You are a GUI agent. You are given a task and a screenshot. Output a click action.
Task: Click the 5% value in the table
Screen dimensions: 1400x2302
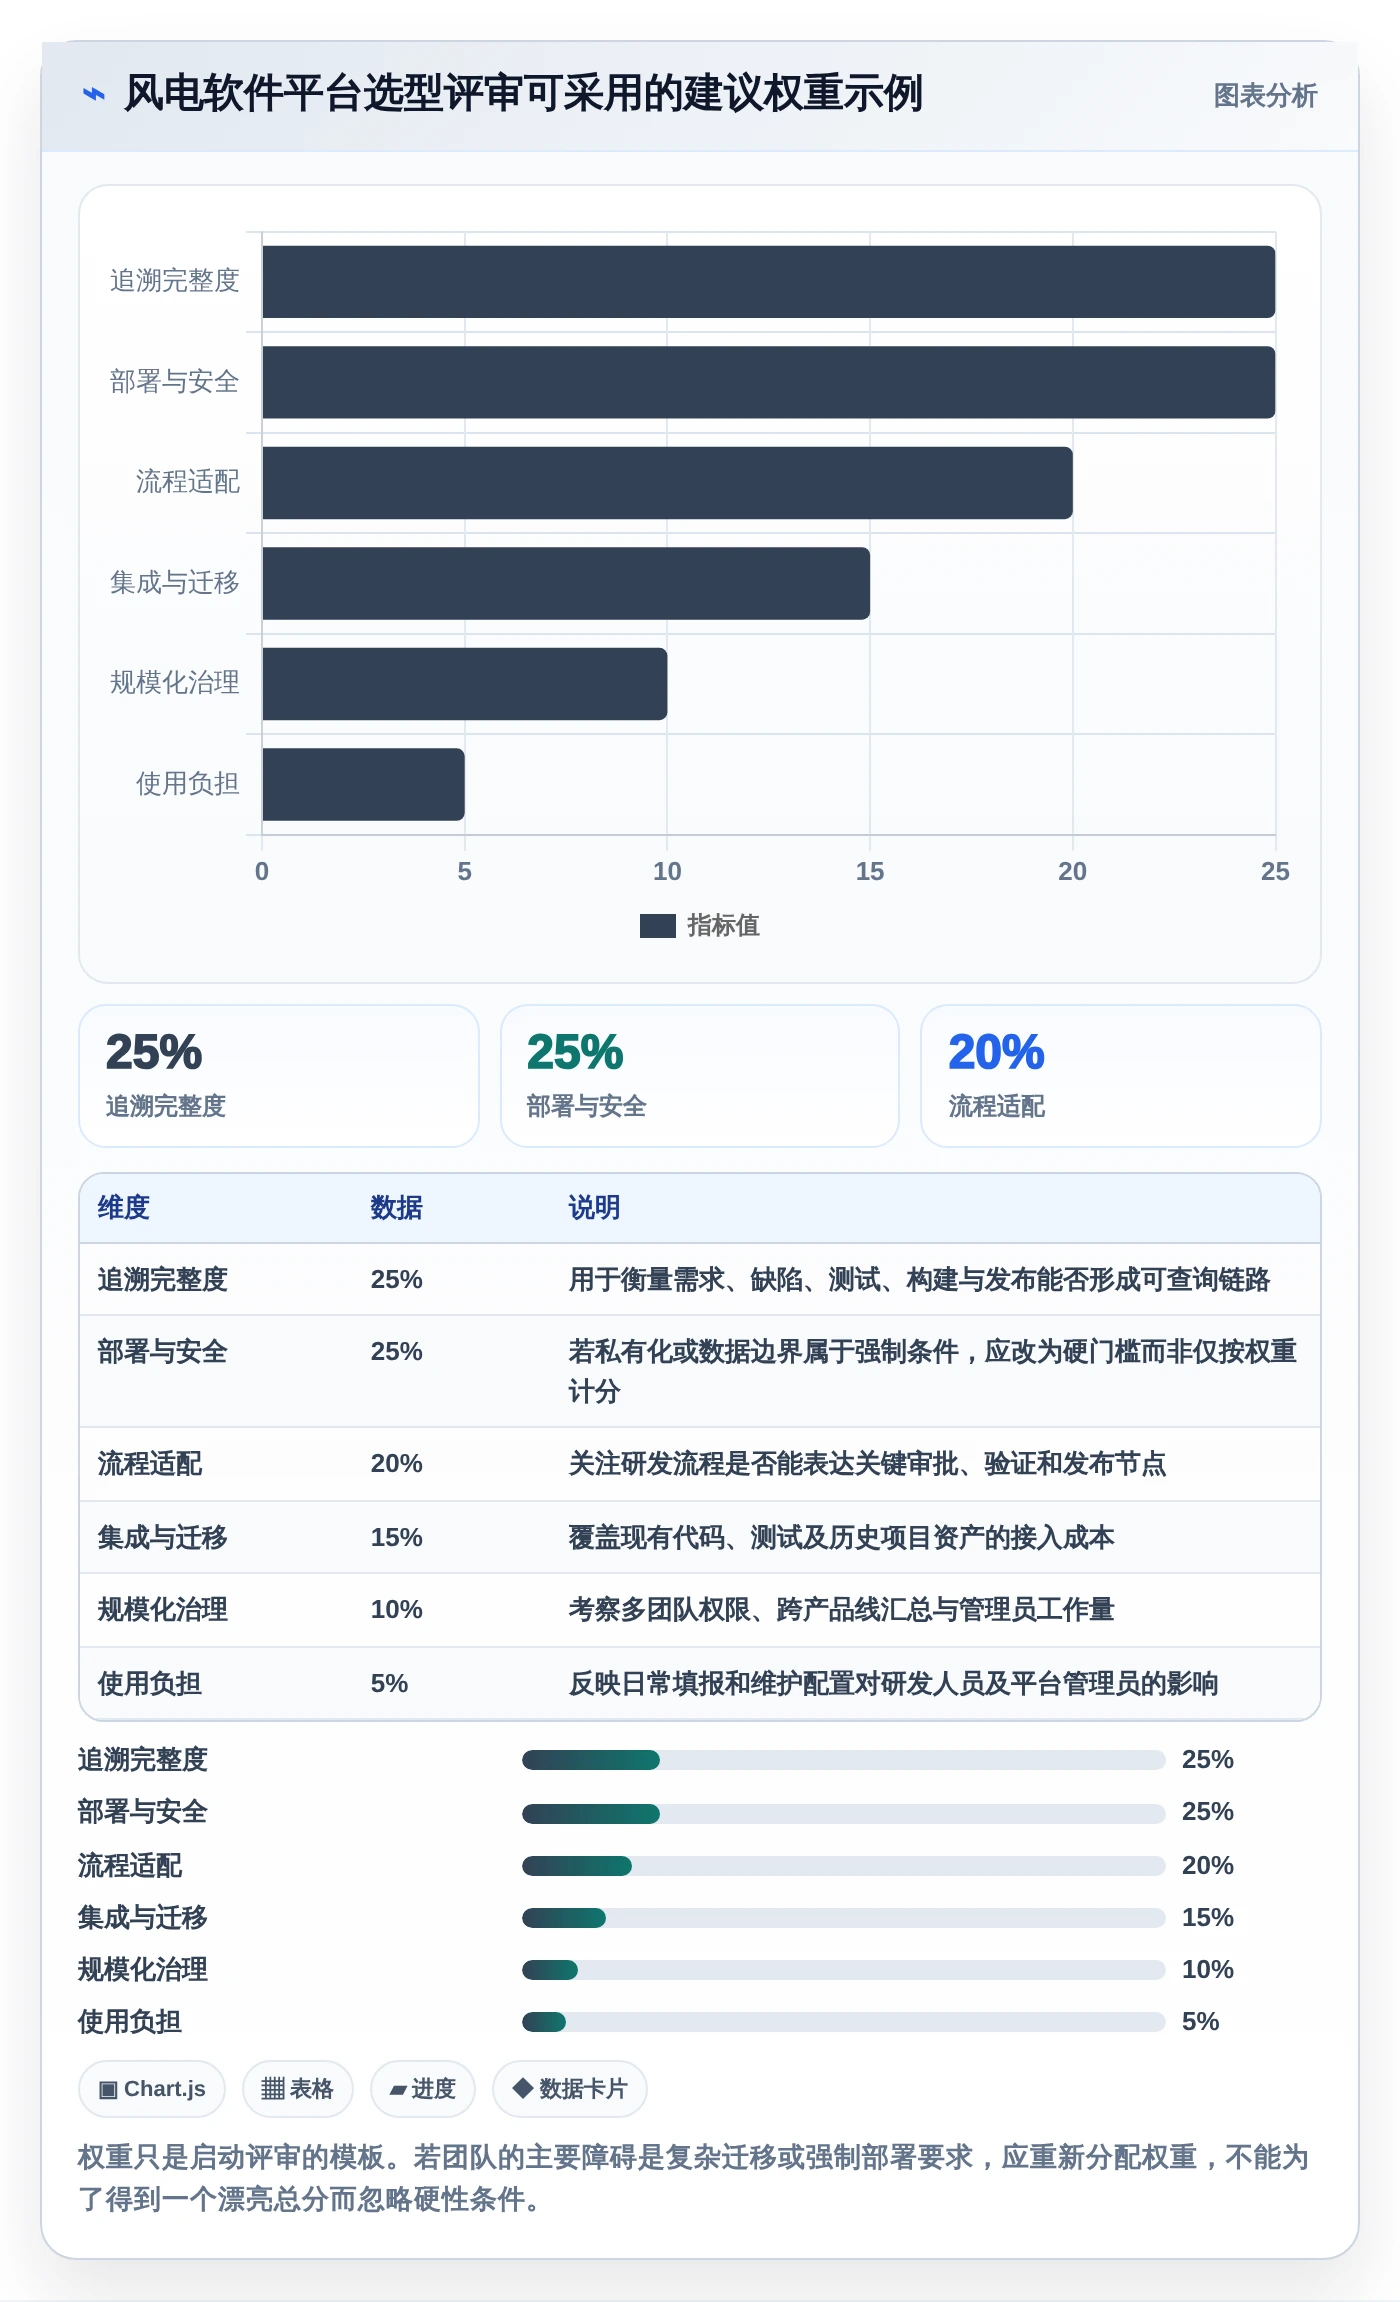tap(390, 1684)
